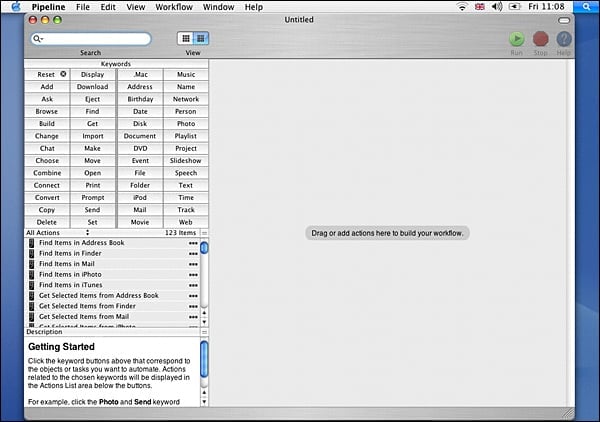
Task: Click the action icon beside Find Items in iPhoto
Action: 31,274
